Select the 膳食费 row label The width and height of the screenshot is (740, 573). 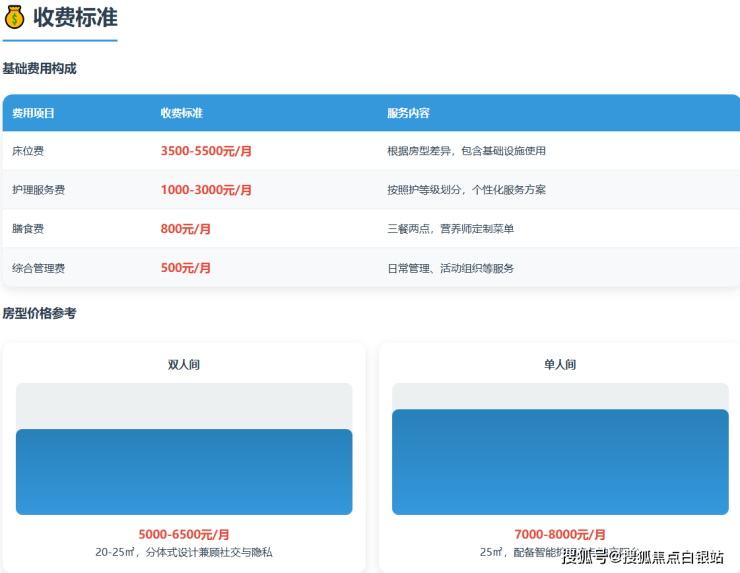point(28,229)
